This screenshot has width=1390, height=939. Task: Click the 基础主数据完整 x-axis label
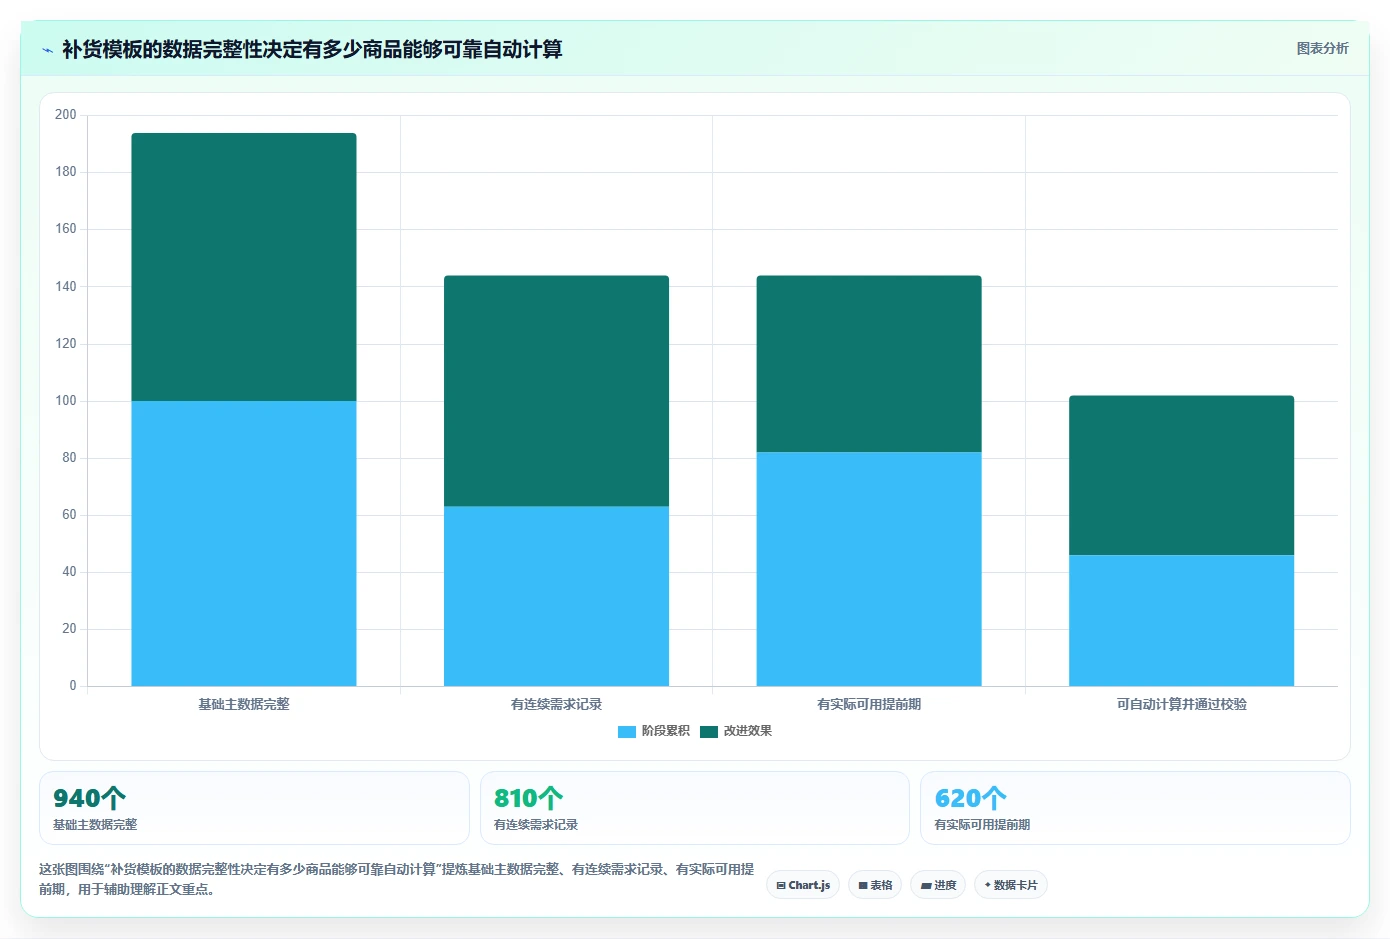pyautogui.click(x=244, y=704)
